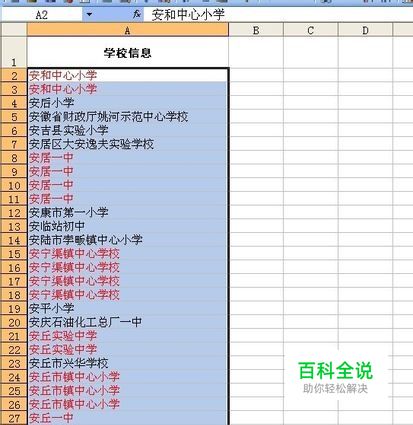Select row 8 header

point(13,158)
